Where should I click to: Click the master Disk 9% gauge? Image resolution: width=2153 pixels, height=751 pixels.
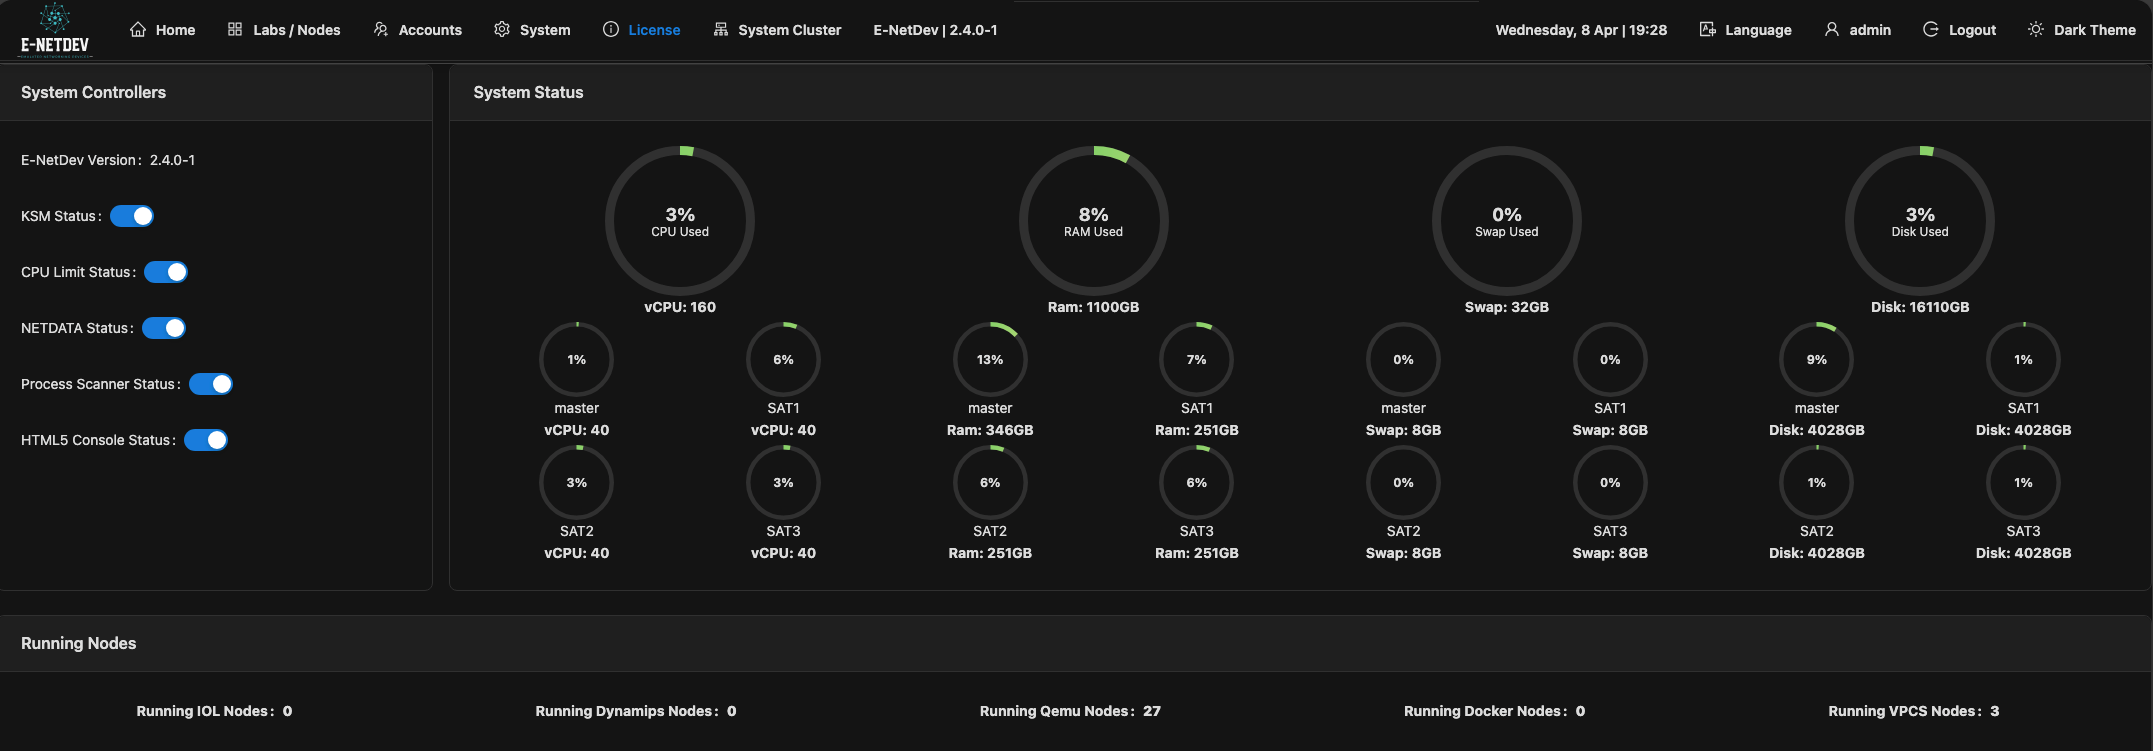(1817, 359)
